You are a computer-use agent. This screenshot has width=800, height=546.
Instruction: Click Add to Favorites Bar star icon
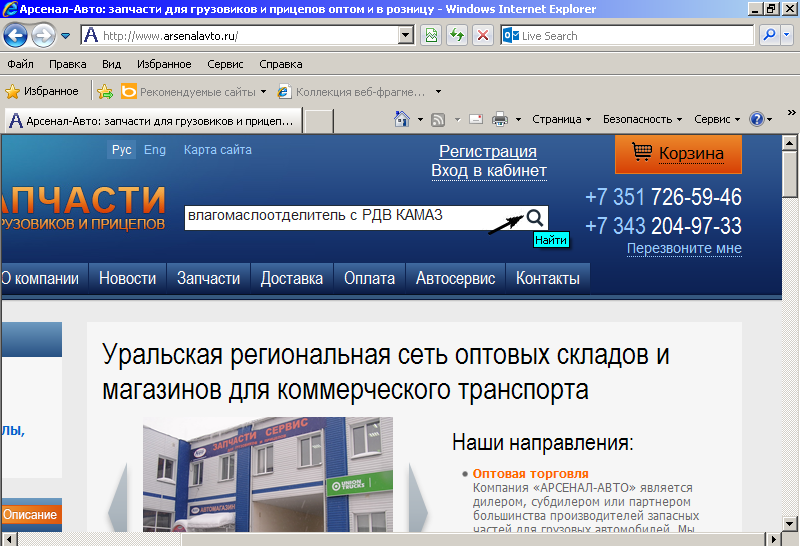pos(105,91)
